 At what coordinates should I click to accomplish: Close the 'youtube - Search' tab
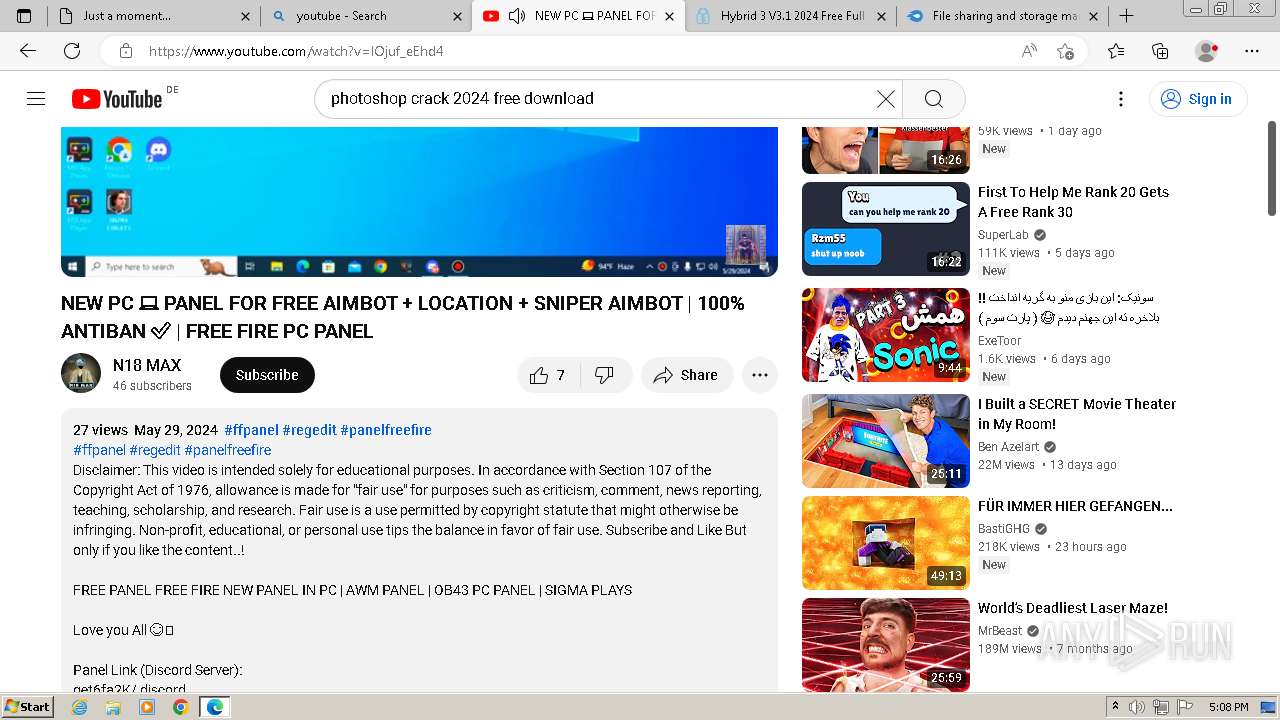pos(458,16)
